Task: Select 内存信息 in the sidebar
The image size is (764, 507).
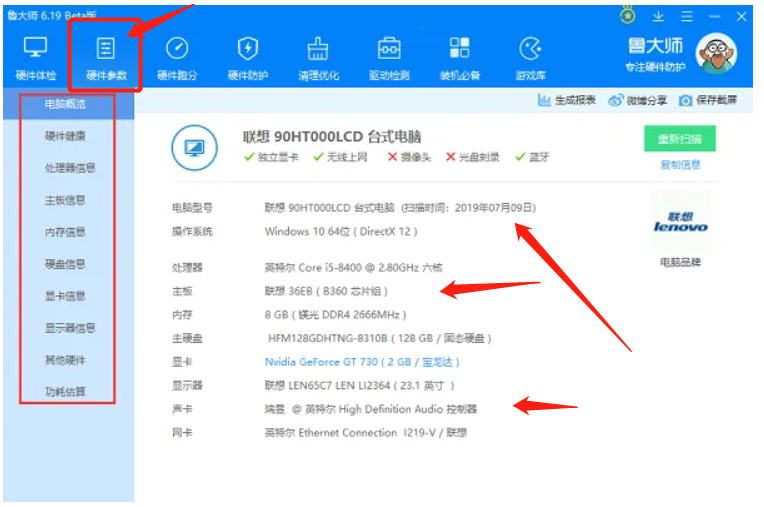Action: pyautogui.click(x=65, y=232)
